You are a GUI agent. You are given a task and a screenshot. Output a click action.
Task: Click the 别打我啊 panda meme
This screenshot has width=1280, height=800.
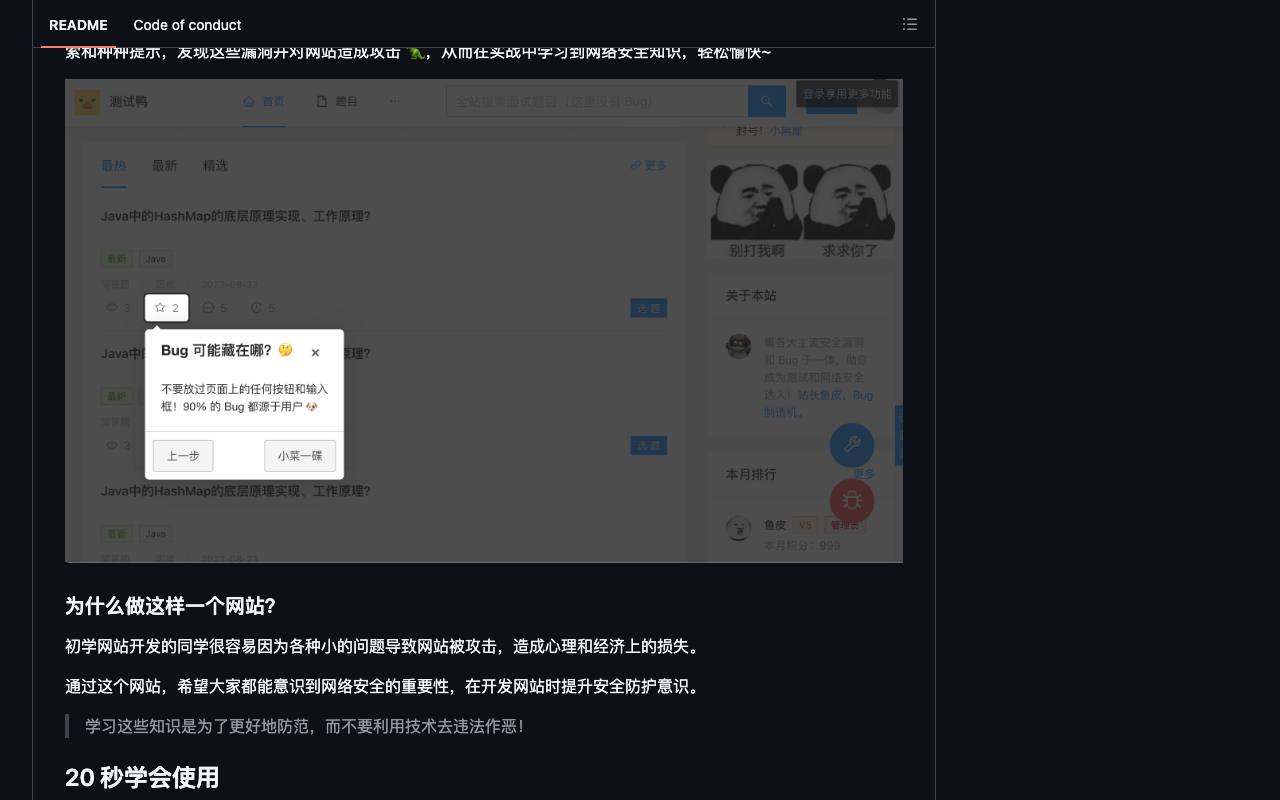click(756, 212)
